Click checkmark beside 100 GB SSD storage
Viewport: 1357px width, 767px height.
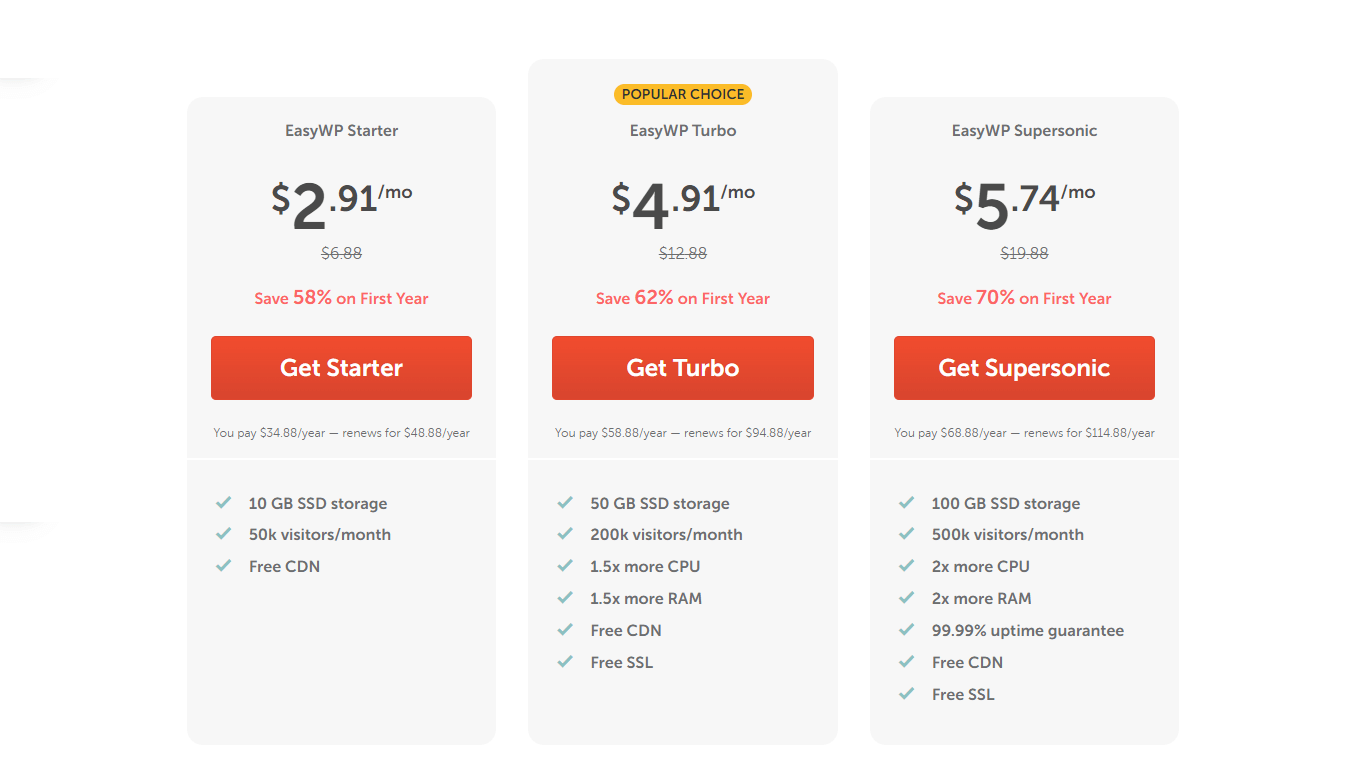click(907, 503)
